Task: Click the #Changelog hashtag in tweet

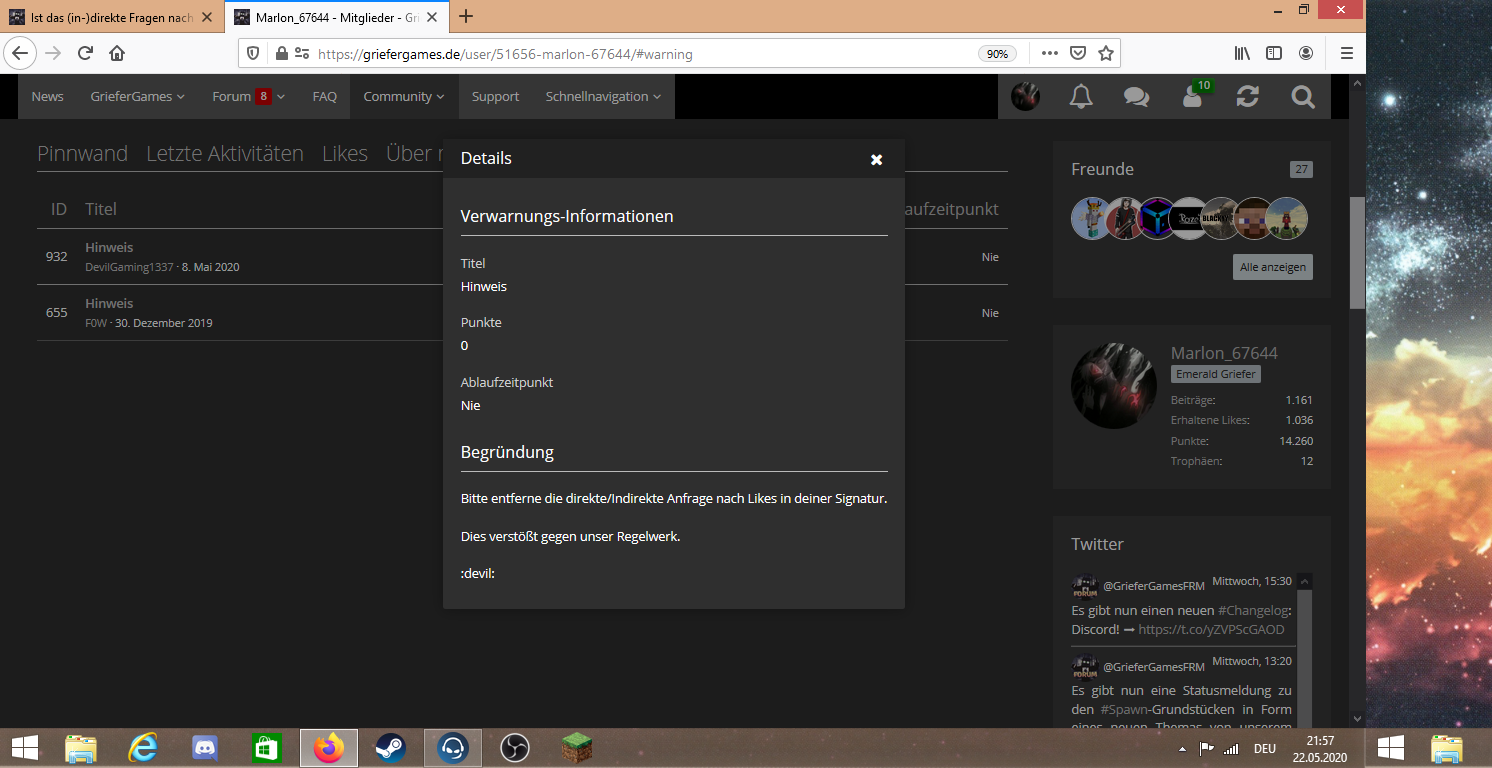Action: [x=1252, y=610]
